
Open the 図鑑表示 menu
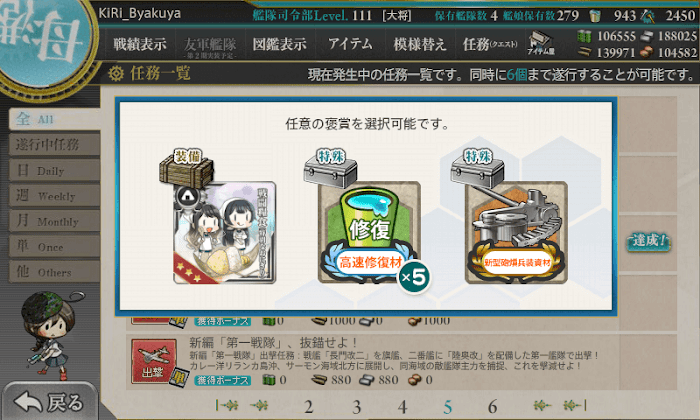coord(279,44)
